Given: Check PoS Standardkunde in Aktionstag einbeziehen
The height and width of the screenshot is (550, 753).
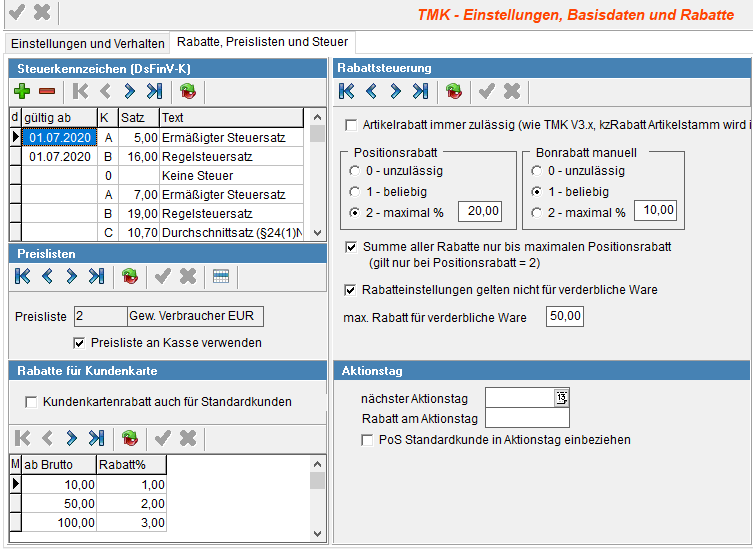Looking at the screenshot, I should (x=367, y=439).
